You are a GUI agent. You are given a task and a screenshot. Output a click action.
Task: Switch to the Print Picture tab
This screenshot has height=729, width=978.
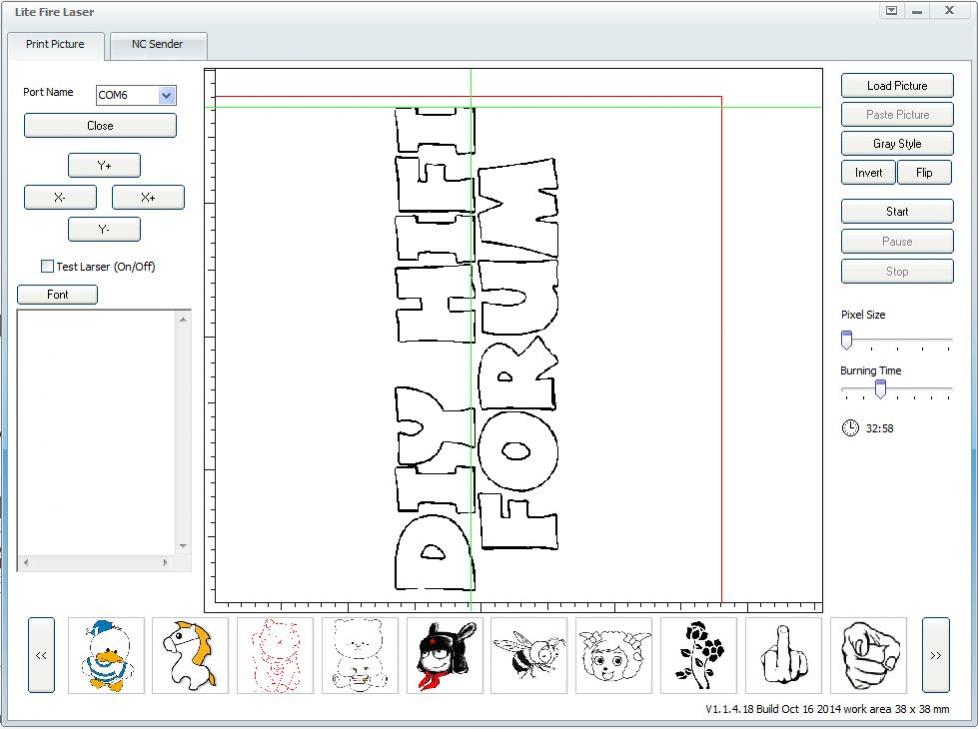click(56, 45)
